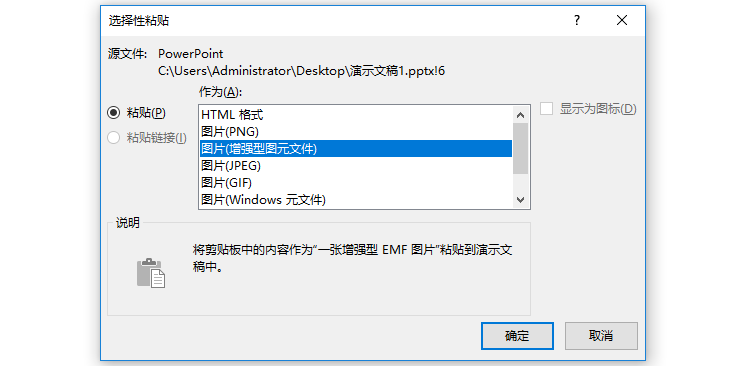Click scrollbar track below the thumb

tap(521, 183)
